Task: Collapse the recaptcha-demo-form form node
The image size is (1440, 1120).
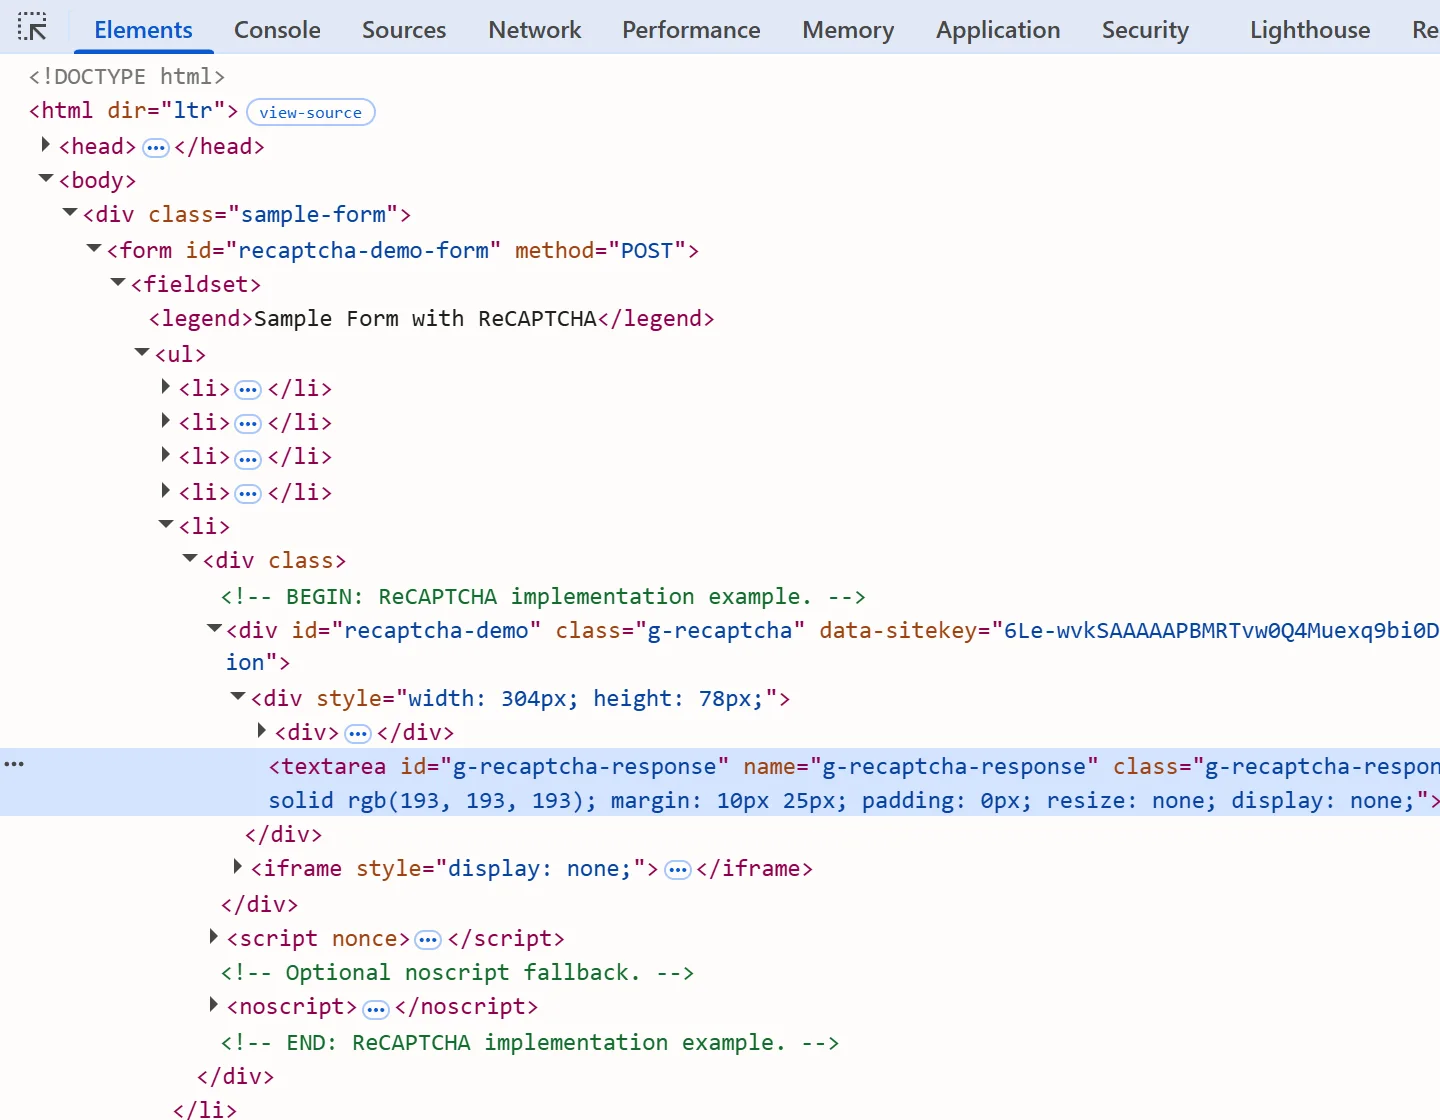Action: [x=93, y=248]
